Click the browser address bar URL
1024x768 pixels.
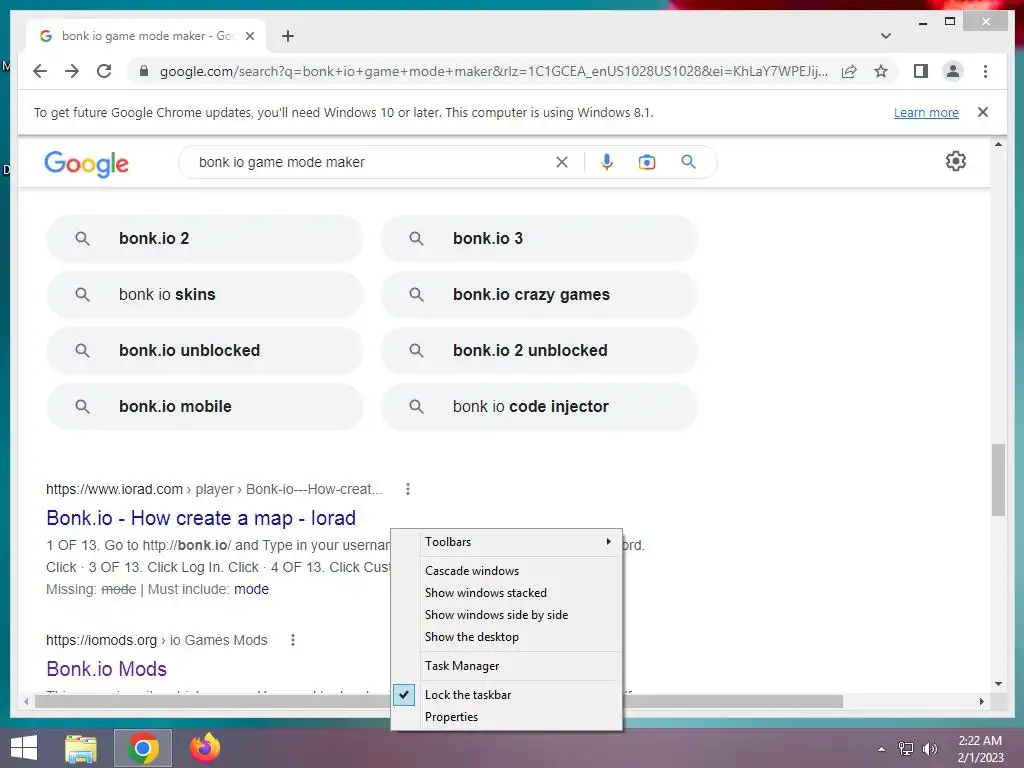493,71
